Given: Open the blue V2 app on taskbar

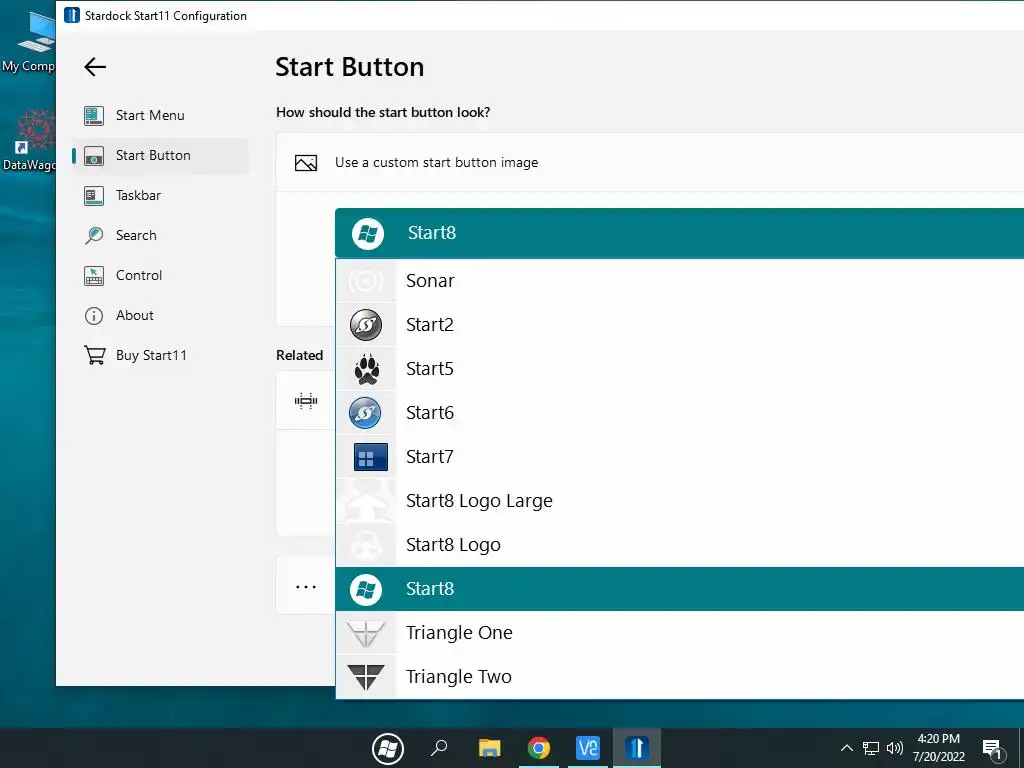Looking at the screenshot, I should (588, 748).
